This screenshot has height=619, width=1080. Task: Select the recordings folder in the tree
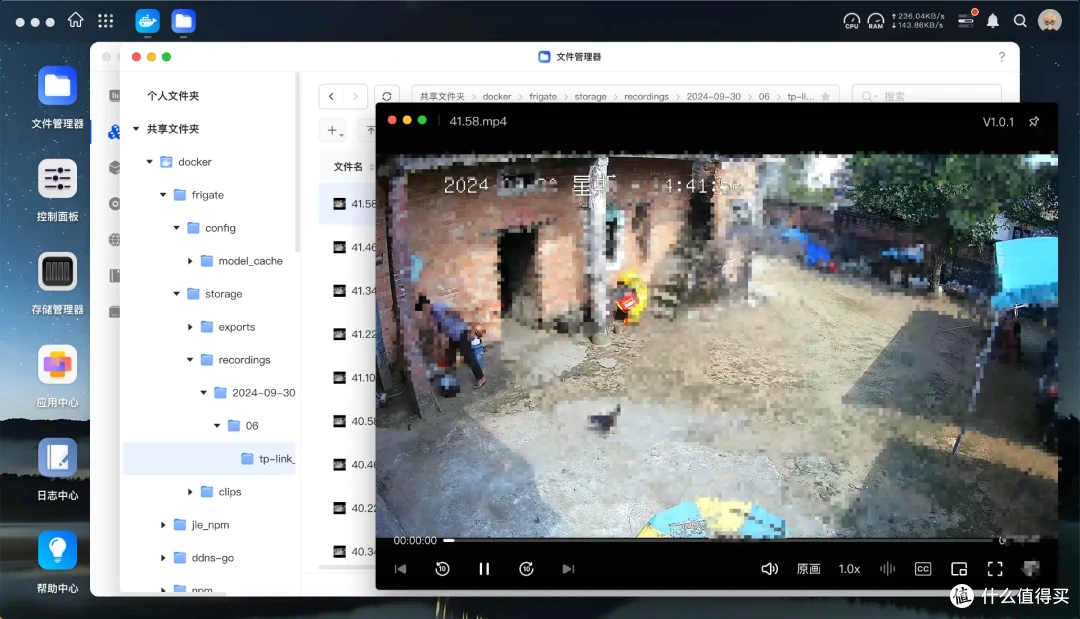(x=244, y=360)
